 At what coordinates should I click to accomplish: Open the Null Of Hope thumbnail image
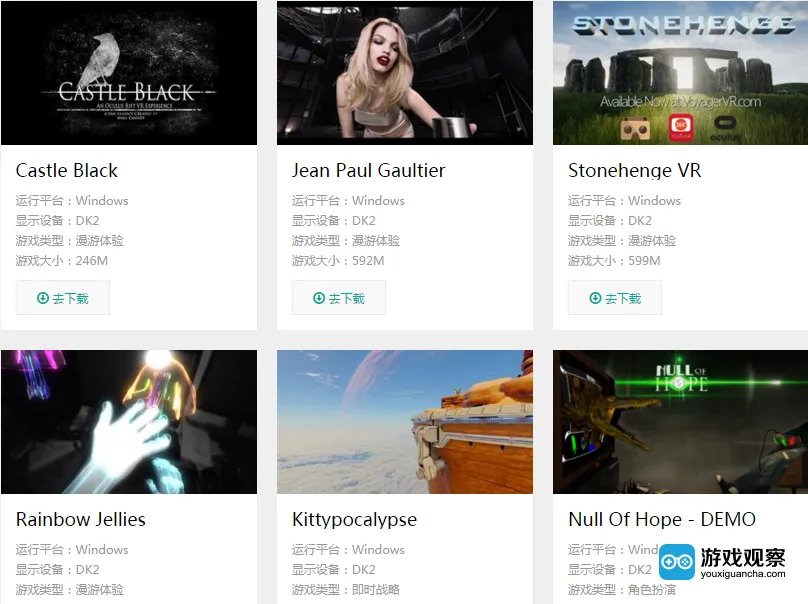[681, 422]
